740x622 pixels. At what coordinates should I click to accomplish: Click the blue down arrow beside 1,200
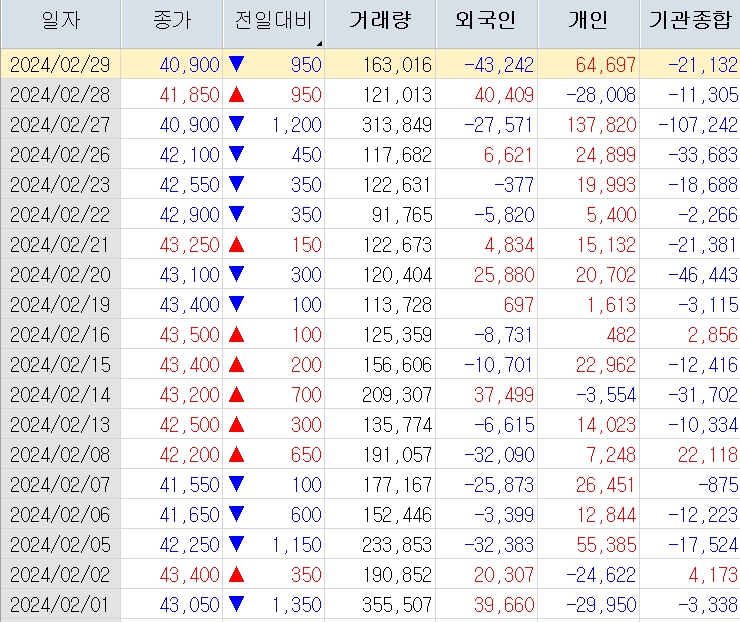(x=236, y=124)
